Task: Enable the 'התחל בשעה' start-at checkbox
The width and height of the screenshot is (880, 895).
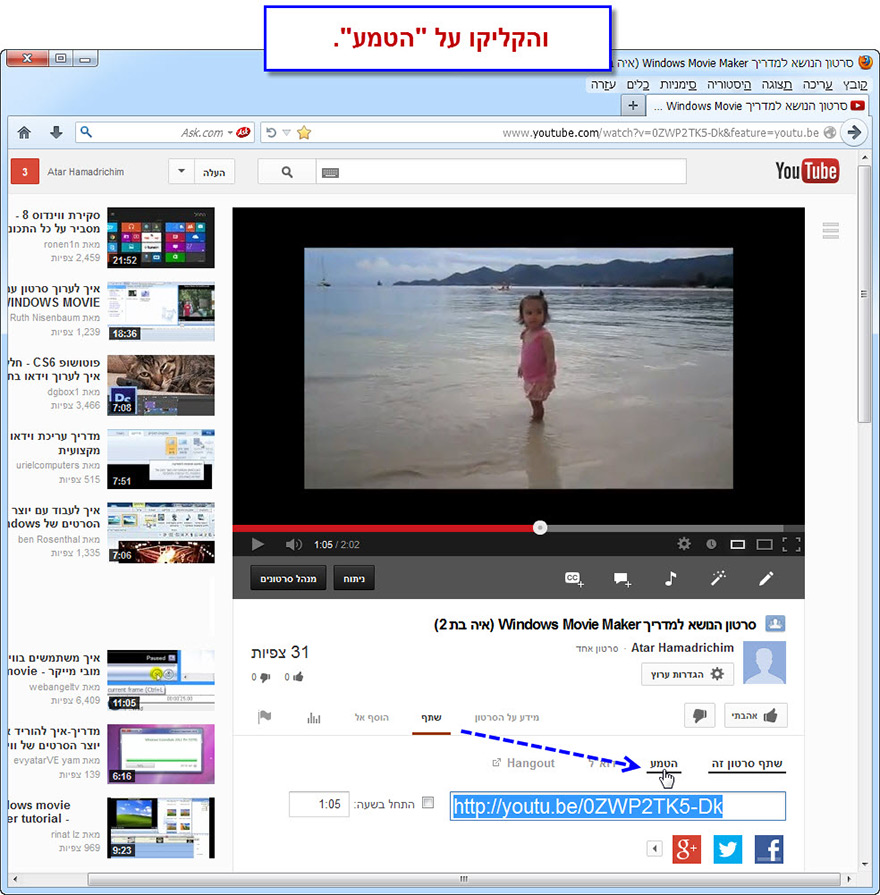Action: click(x=428, y=803)
